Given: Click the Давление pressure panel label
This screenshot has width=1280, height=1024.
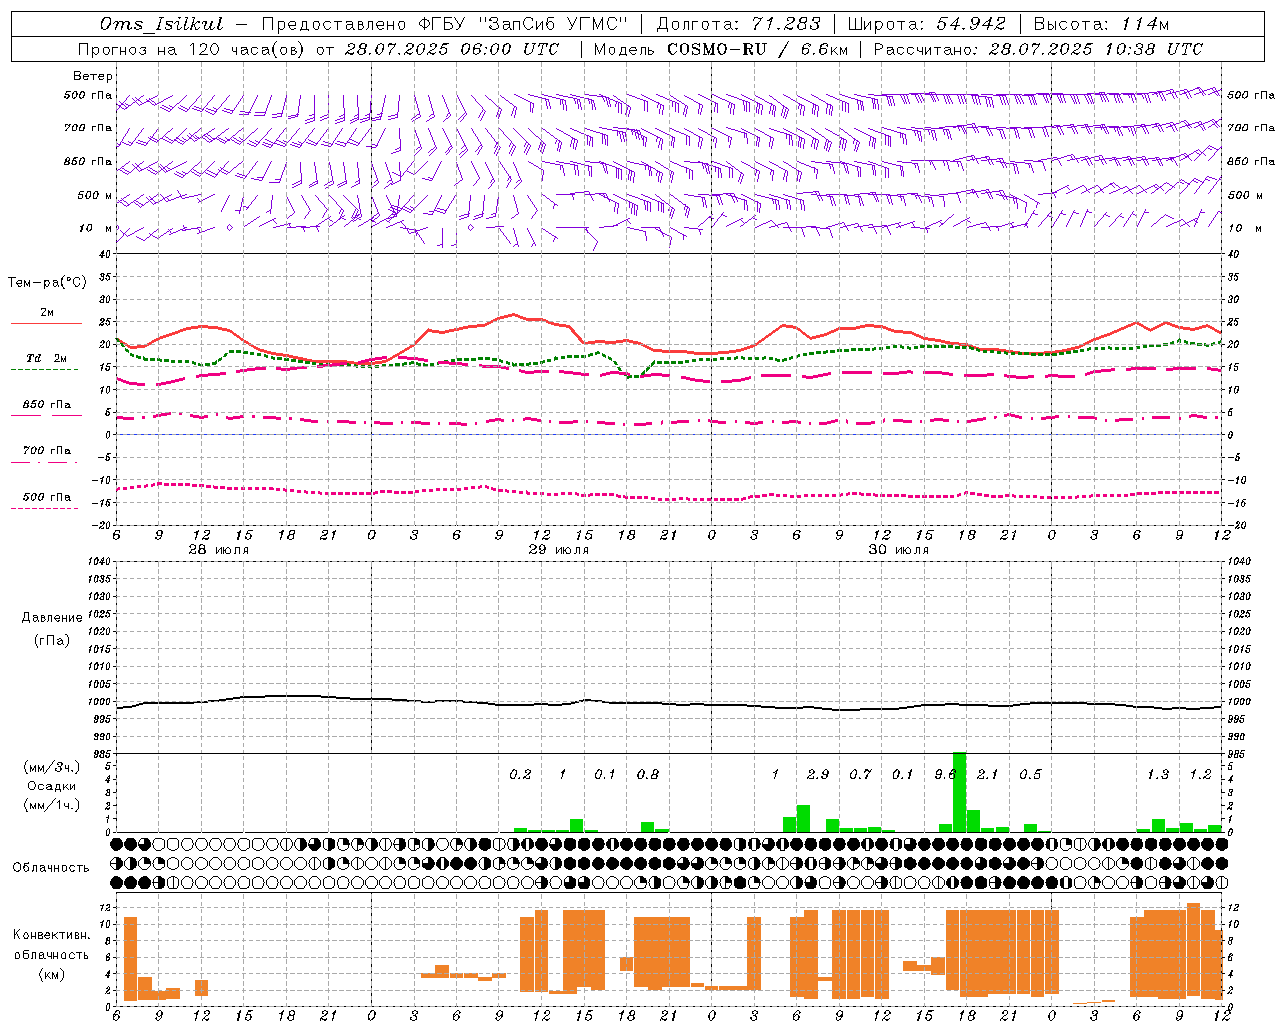Looking at the screenshot, I should coord(52,618).
